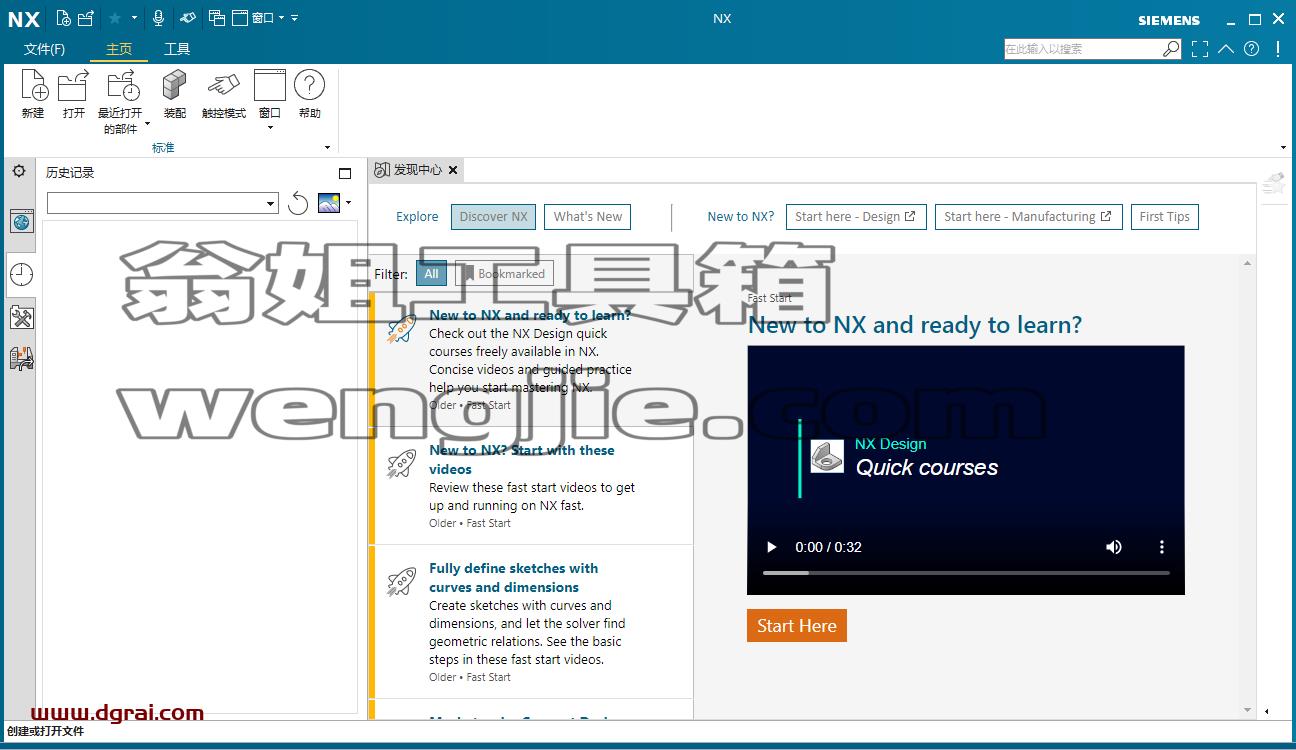The image size is (1296, 750).
Task: Open the web browser globe sidebar tab
Action: tap(22, 222)
